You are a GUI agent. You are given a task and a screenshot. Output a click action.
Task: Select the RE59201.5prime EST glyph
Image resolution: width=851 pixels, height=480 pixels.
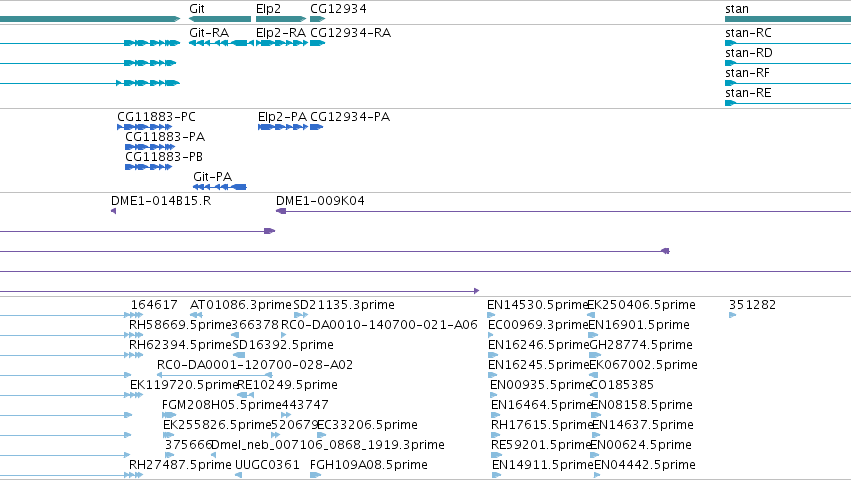click(x=495, y=456)
